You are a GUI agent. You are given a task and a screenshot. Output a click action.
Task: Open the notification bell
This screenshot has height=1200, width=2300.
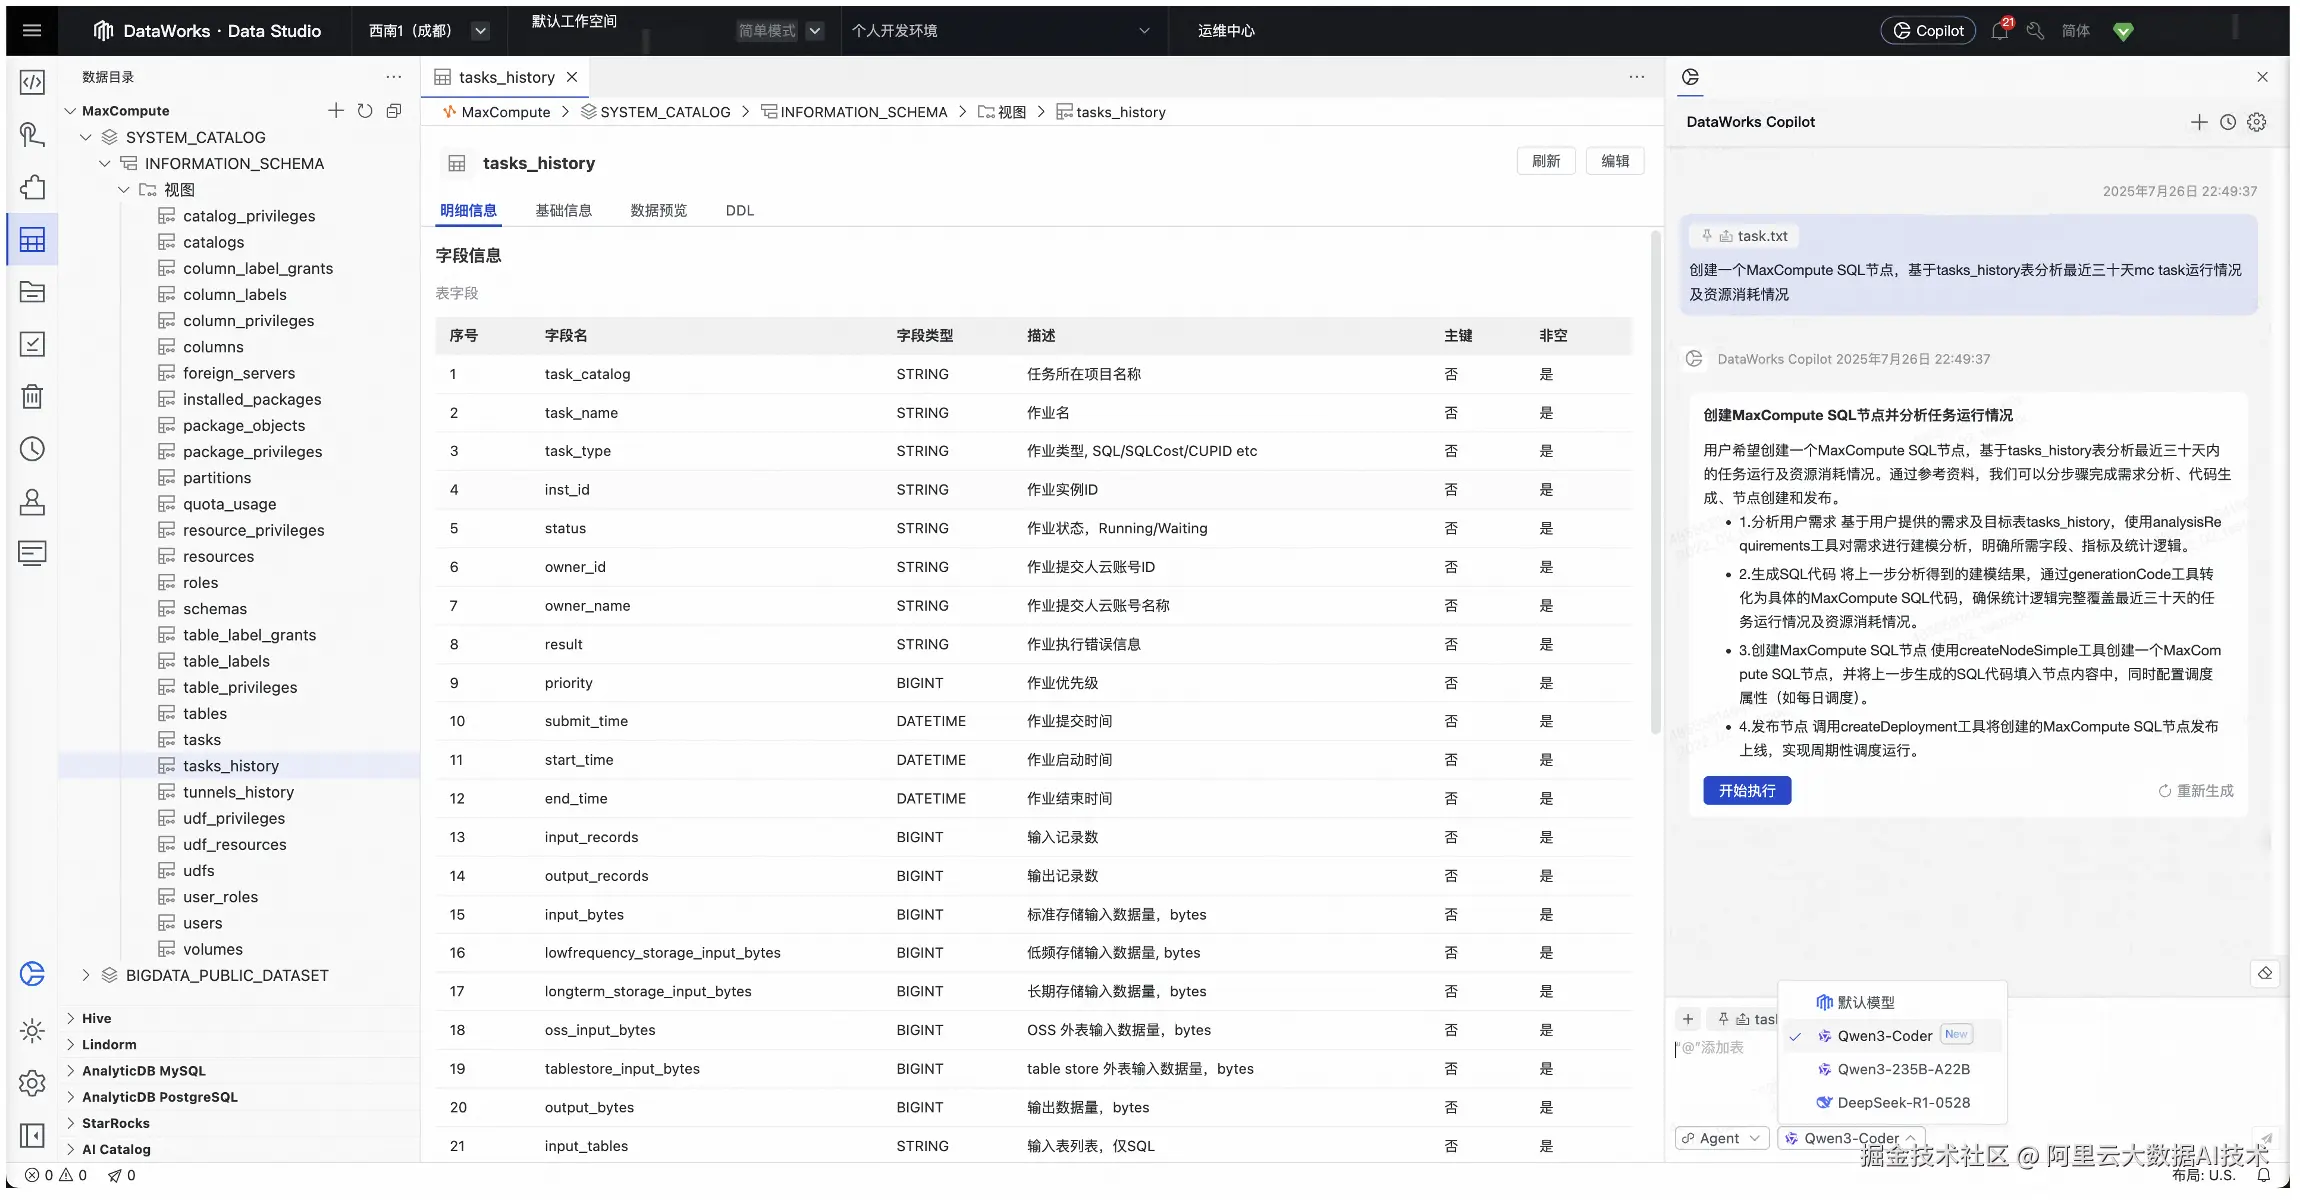(x=2000, y=30)
